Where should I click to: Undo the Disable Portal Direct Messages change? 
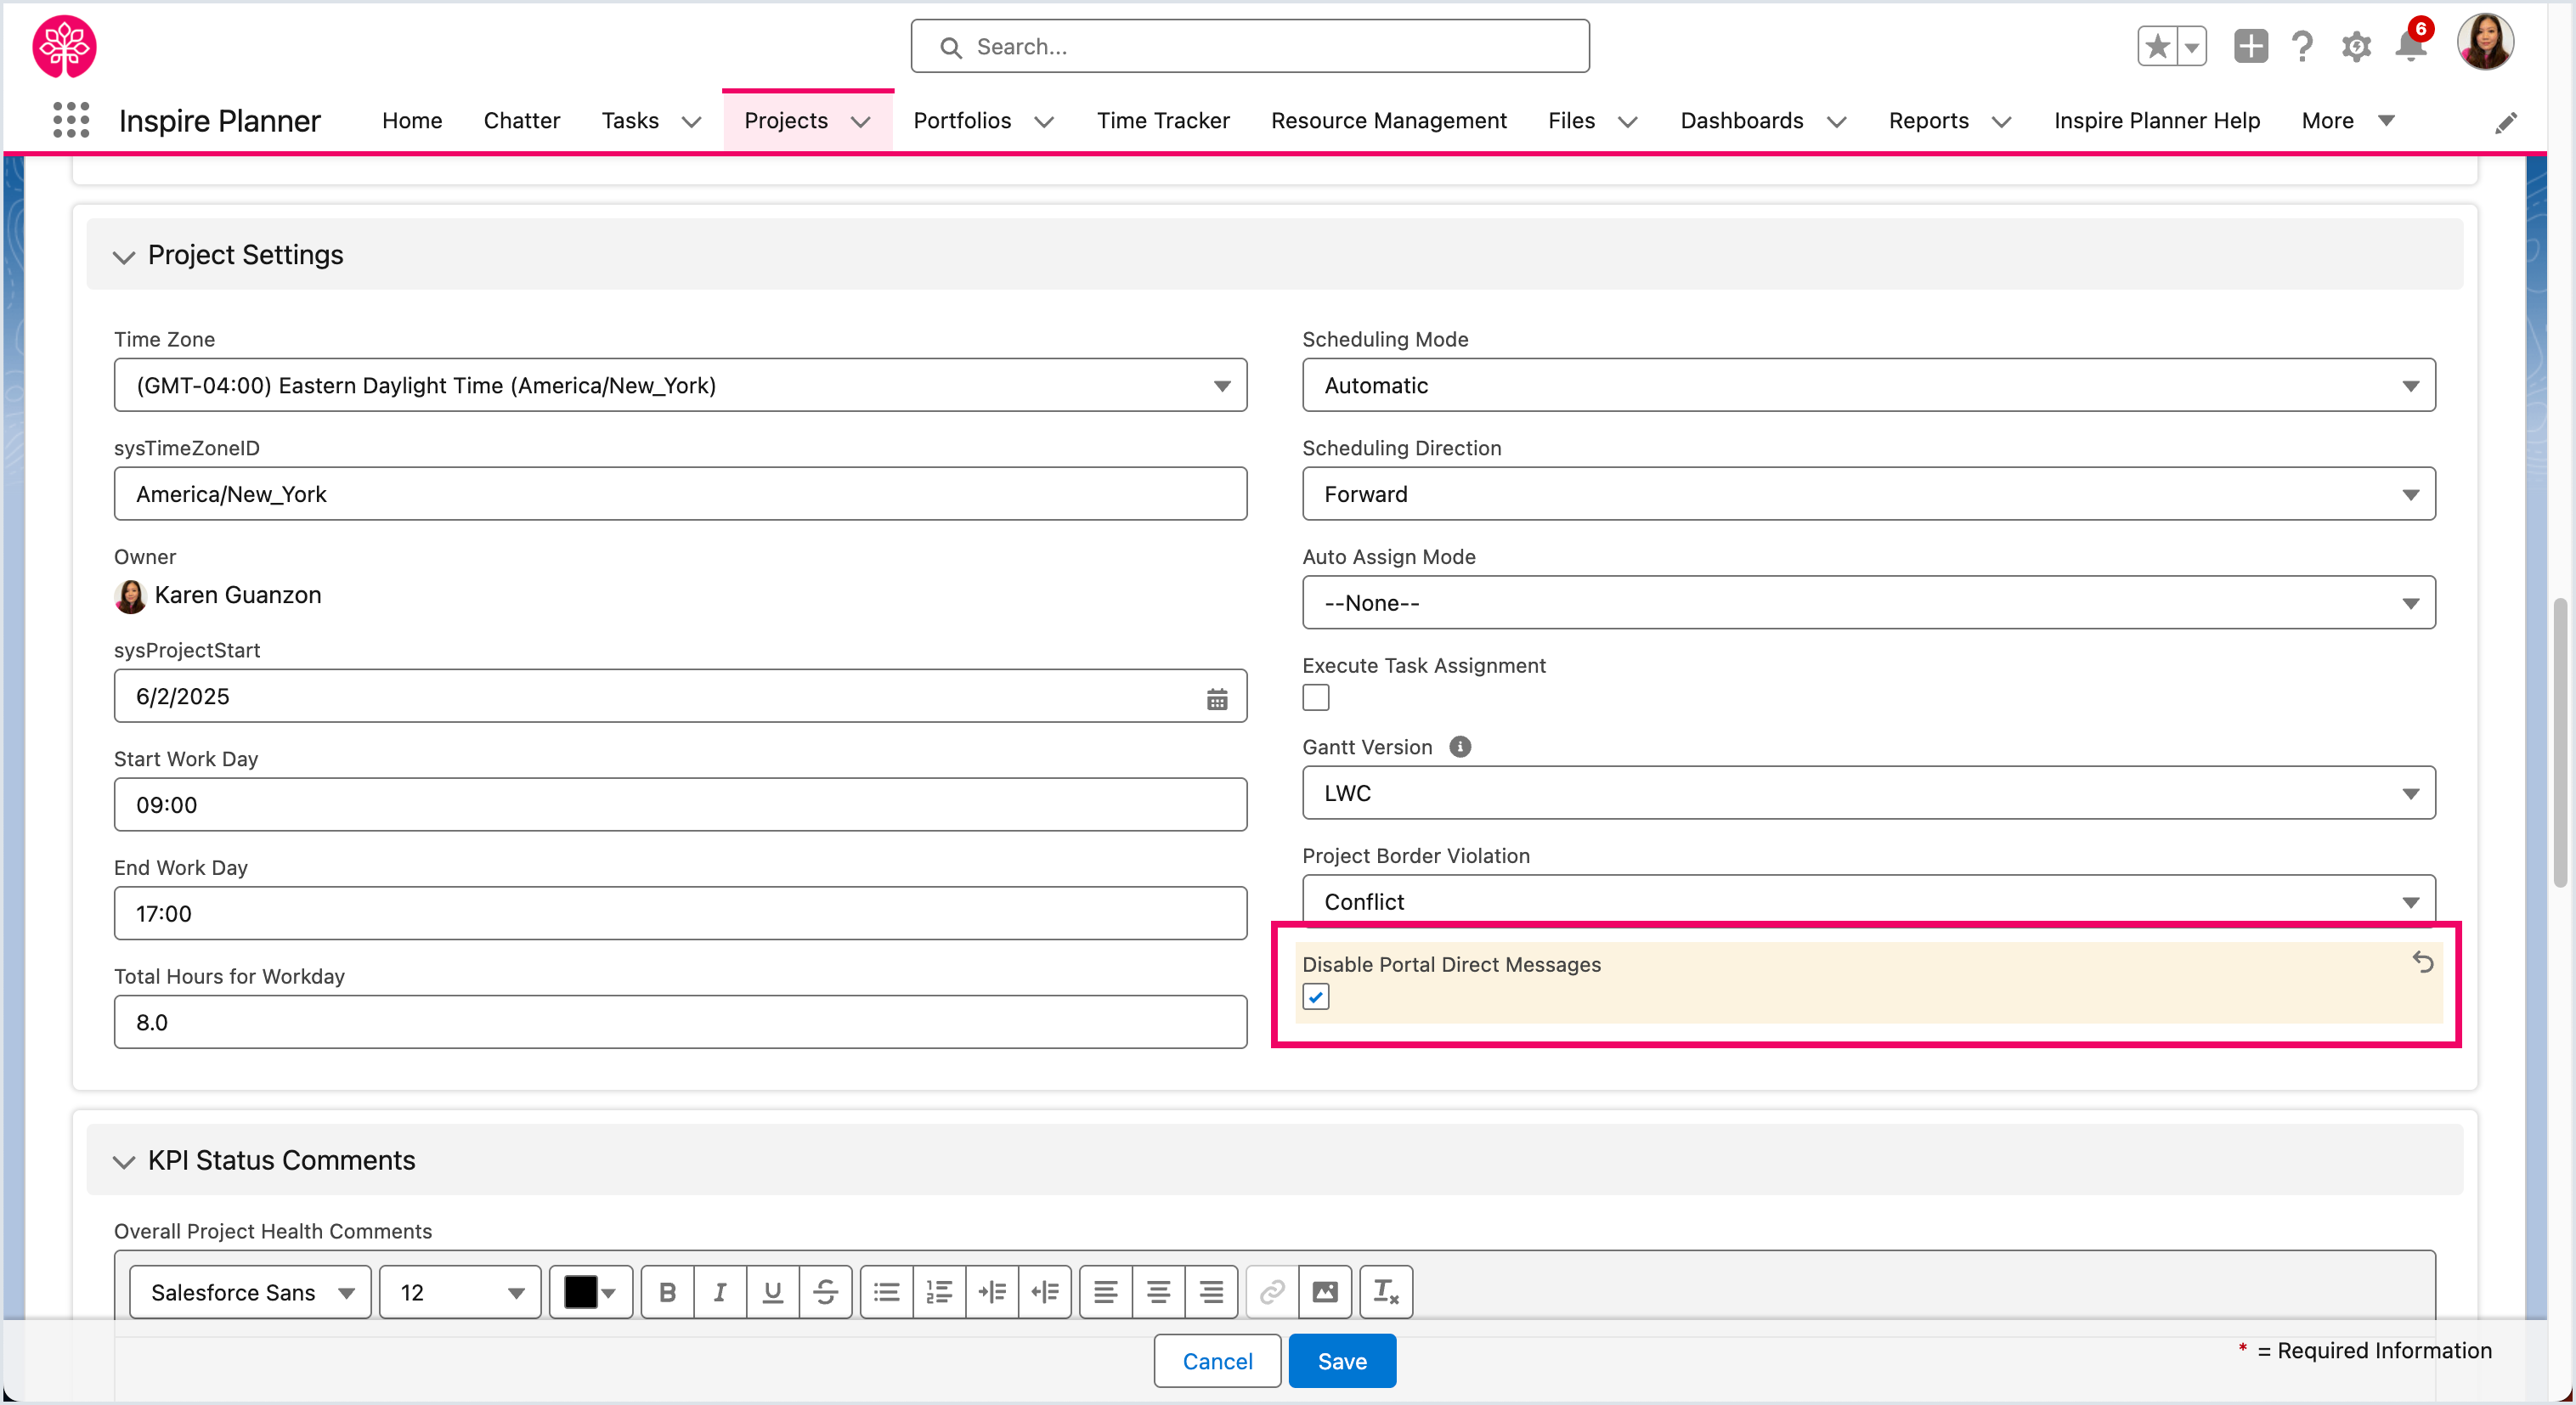pyautogui.click(x=2422, y=962)
